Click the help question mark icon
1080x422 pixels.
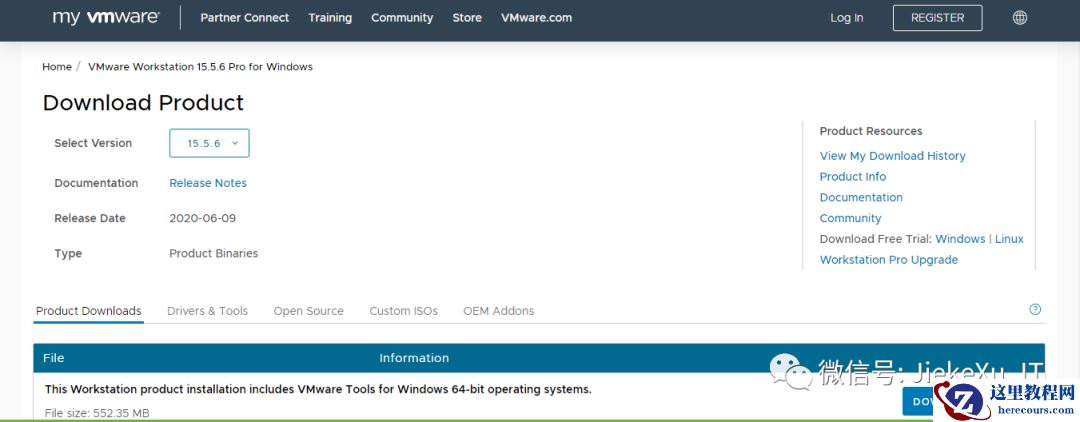[1035, 309]
